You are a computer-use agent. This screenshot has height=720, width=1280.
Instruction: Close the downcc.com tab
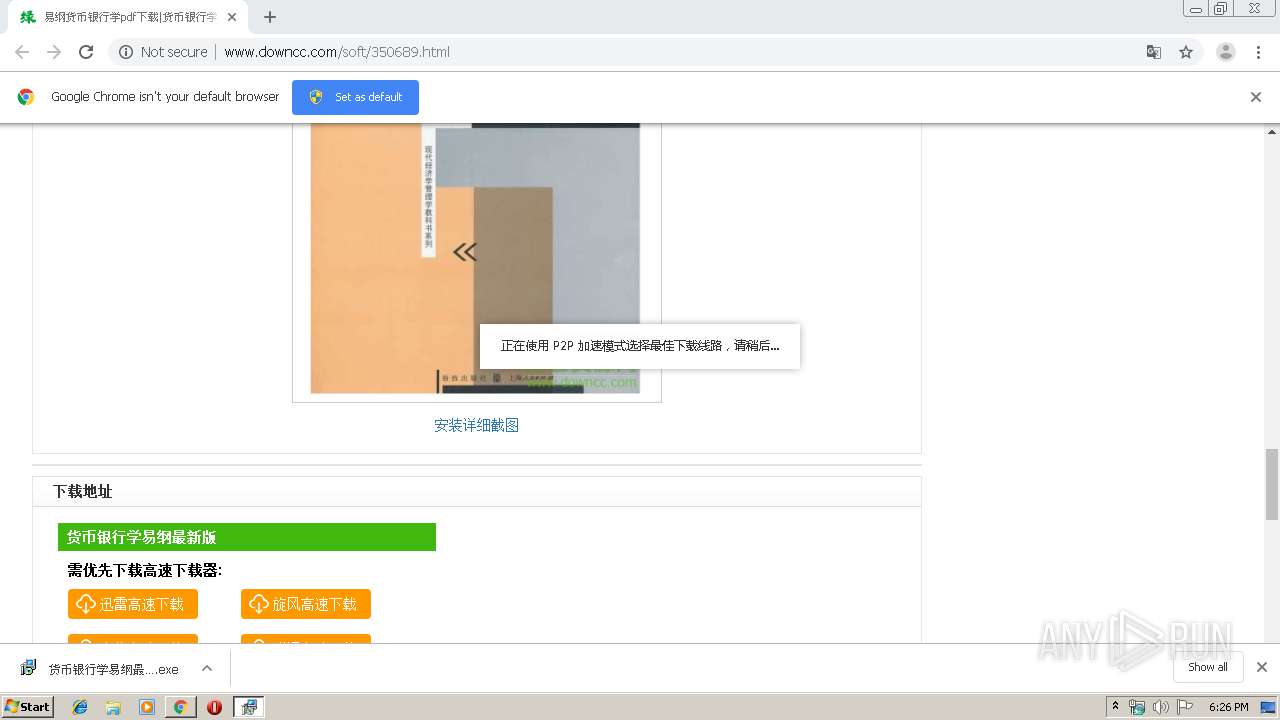(232, 17)
